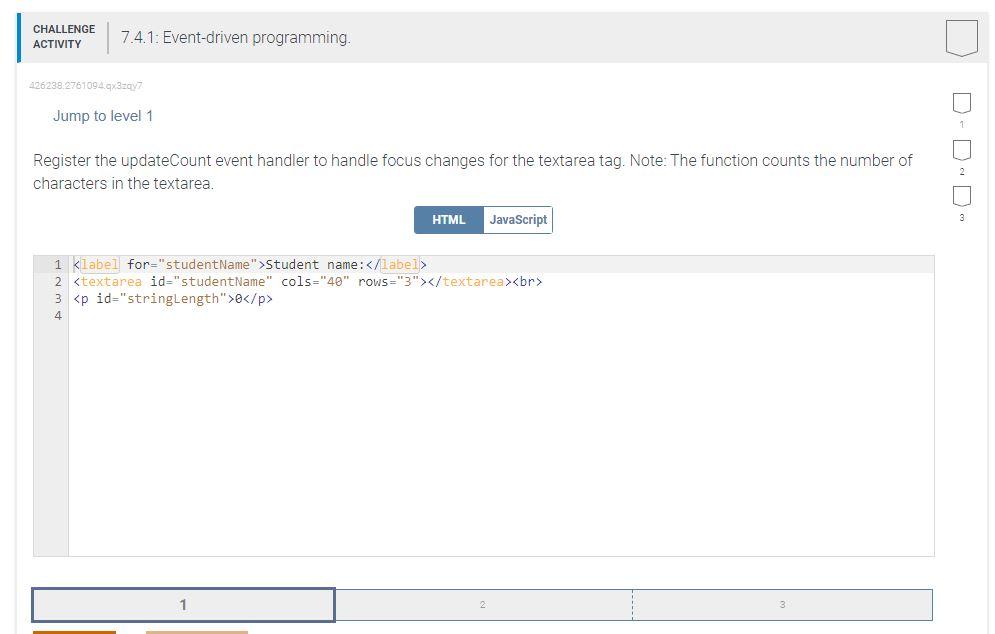This screenshot has width=995, height=634.
Task: Select segment 2 of the progress bar
Action: point(483,604)
